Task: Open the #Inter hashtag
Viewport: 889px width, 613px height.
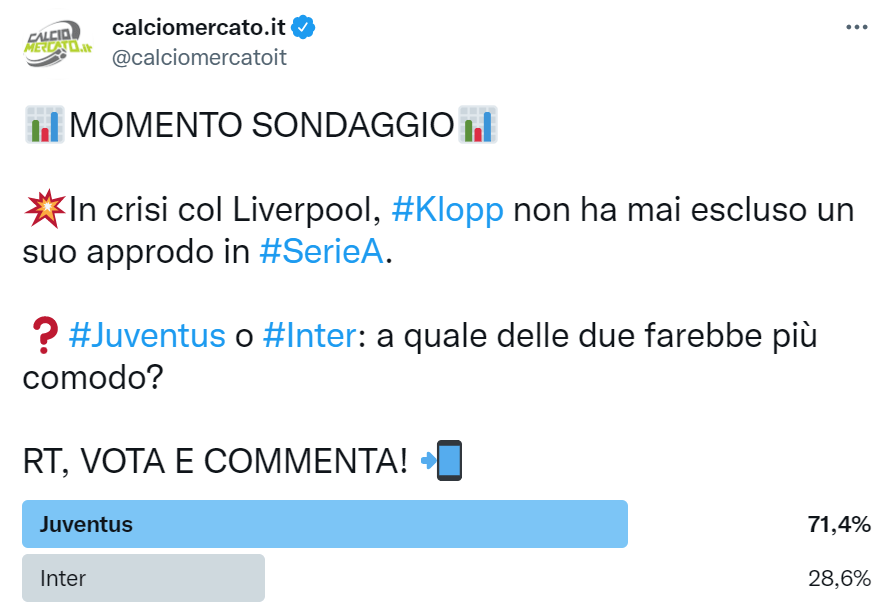Action: (309, 335)
